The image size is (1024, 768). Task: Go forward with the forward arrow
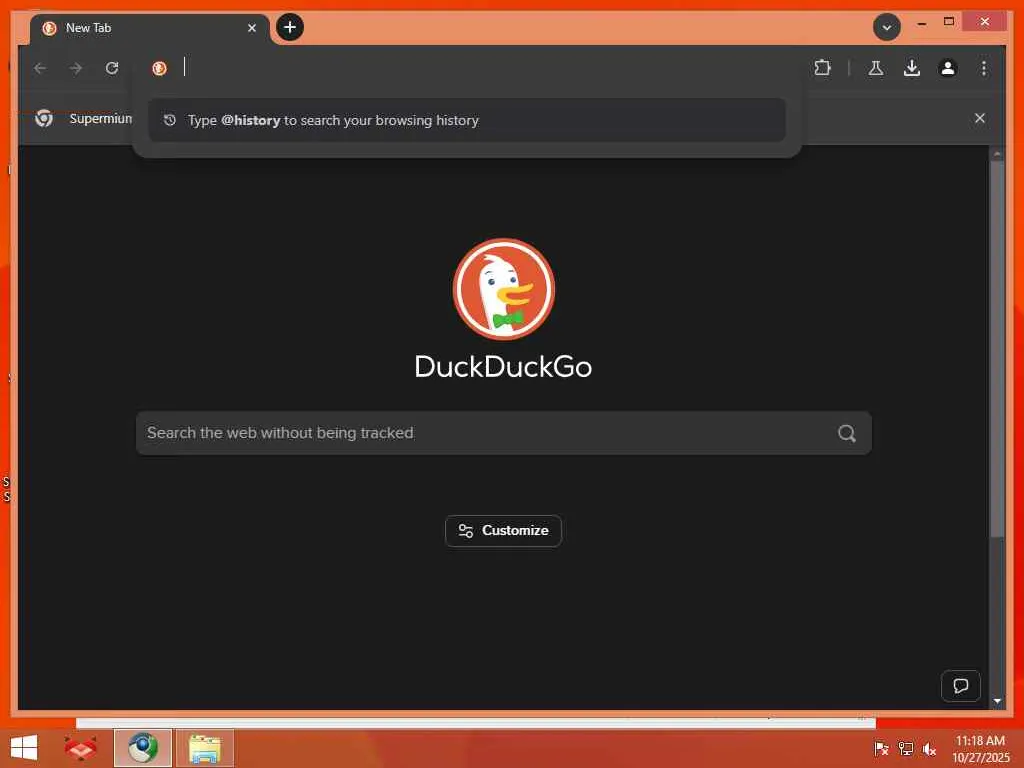coord(76,68)
